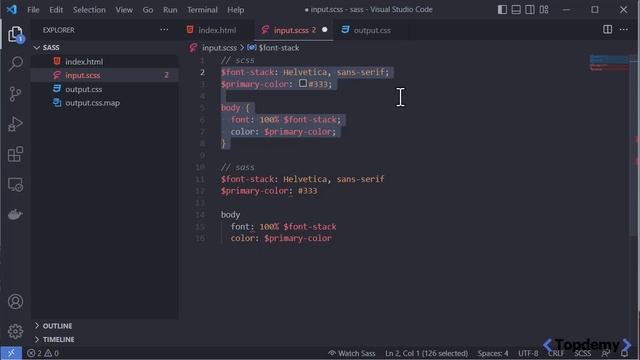640x360 pixels.
Task: Click the notifications bell in status bar
Action: coord(624,353)
